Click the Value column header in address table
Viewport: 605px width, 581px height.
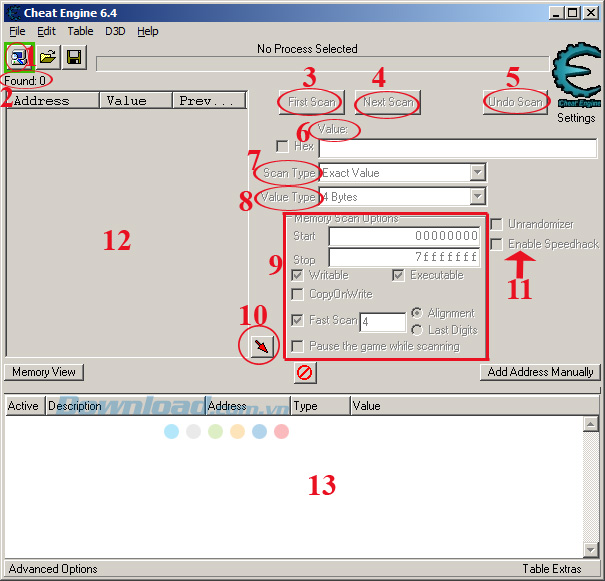pyautogui.click(x=475, y=406)
